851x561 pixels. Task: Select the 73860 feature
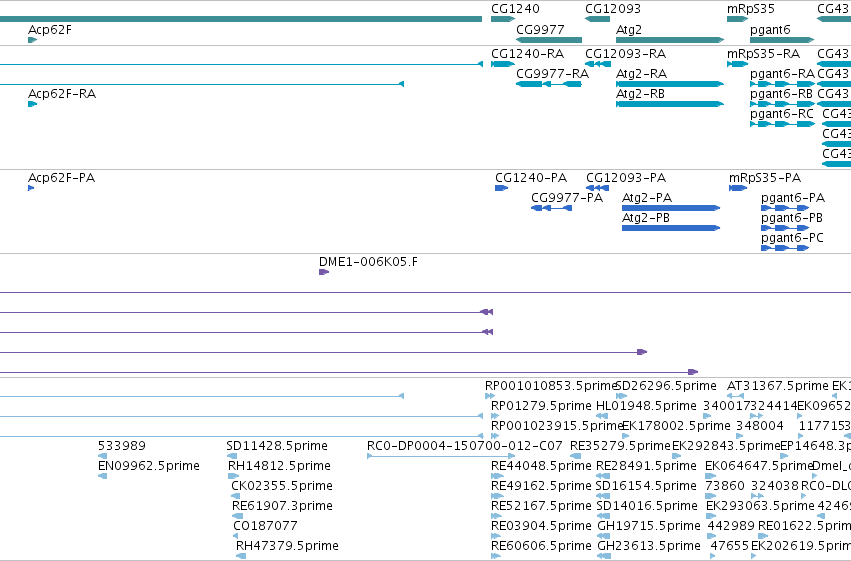coord(710,496)
